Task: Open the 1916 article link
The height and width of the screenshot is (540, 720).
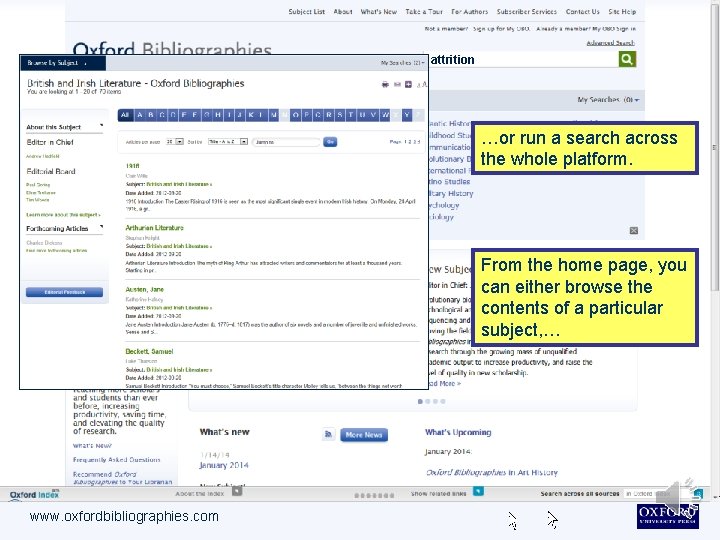Action: tap(132, 166)
